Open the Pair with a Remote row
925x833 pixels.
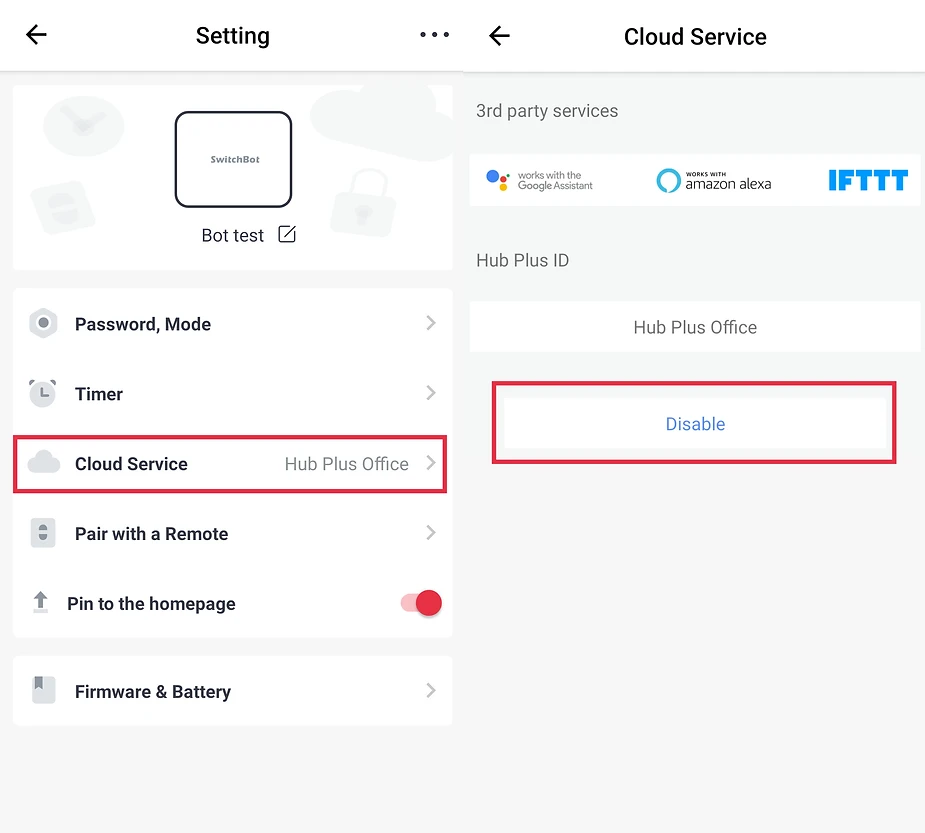click(232, 533)
